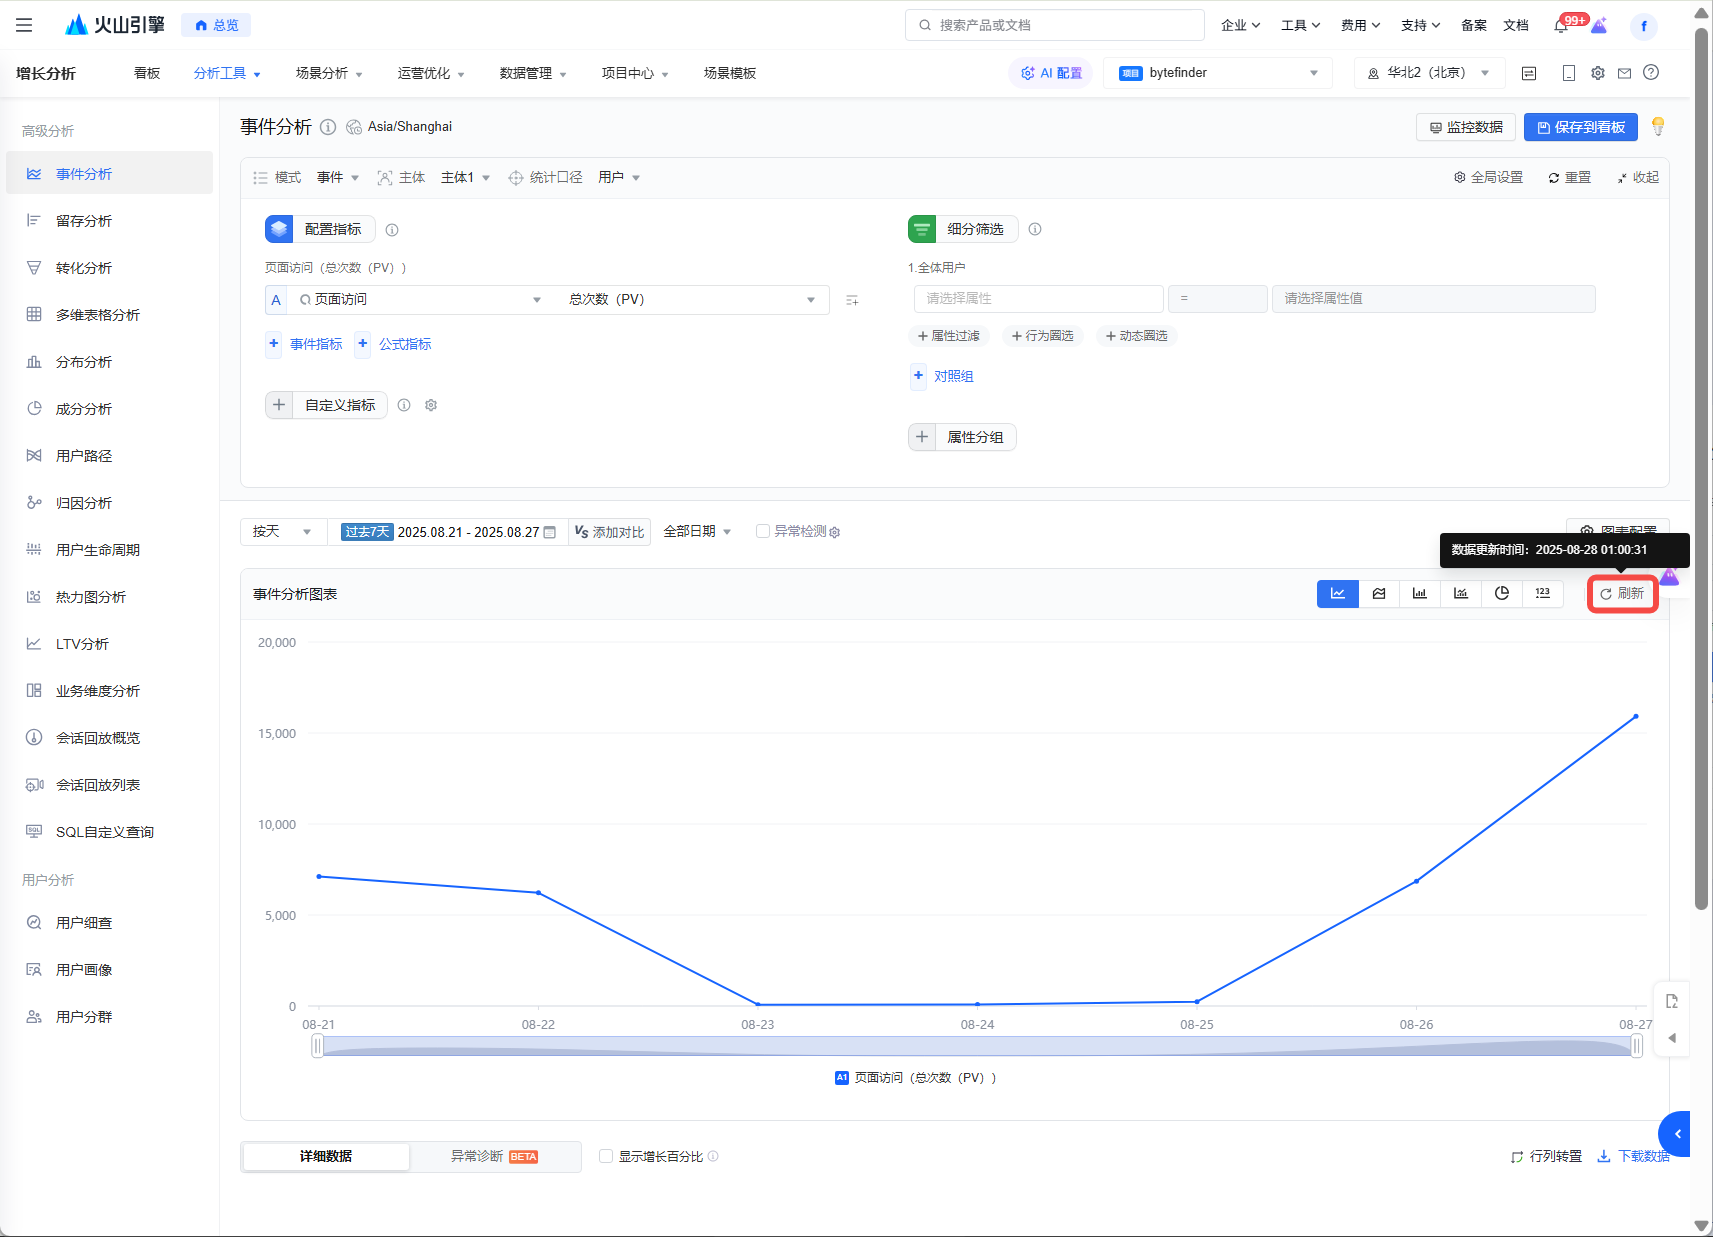The image size is (1713, 1237).
Task: Click the 请选择属性 filter field
Action: pos(1038,299)
